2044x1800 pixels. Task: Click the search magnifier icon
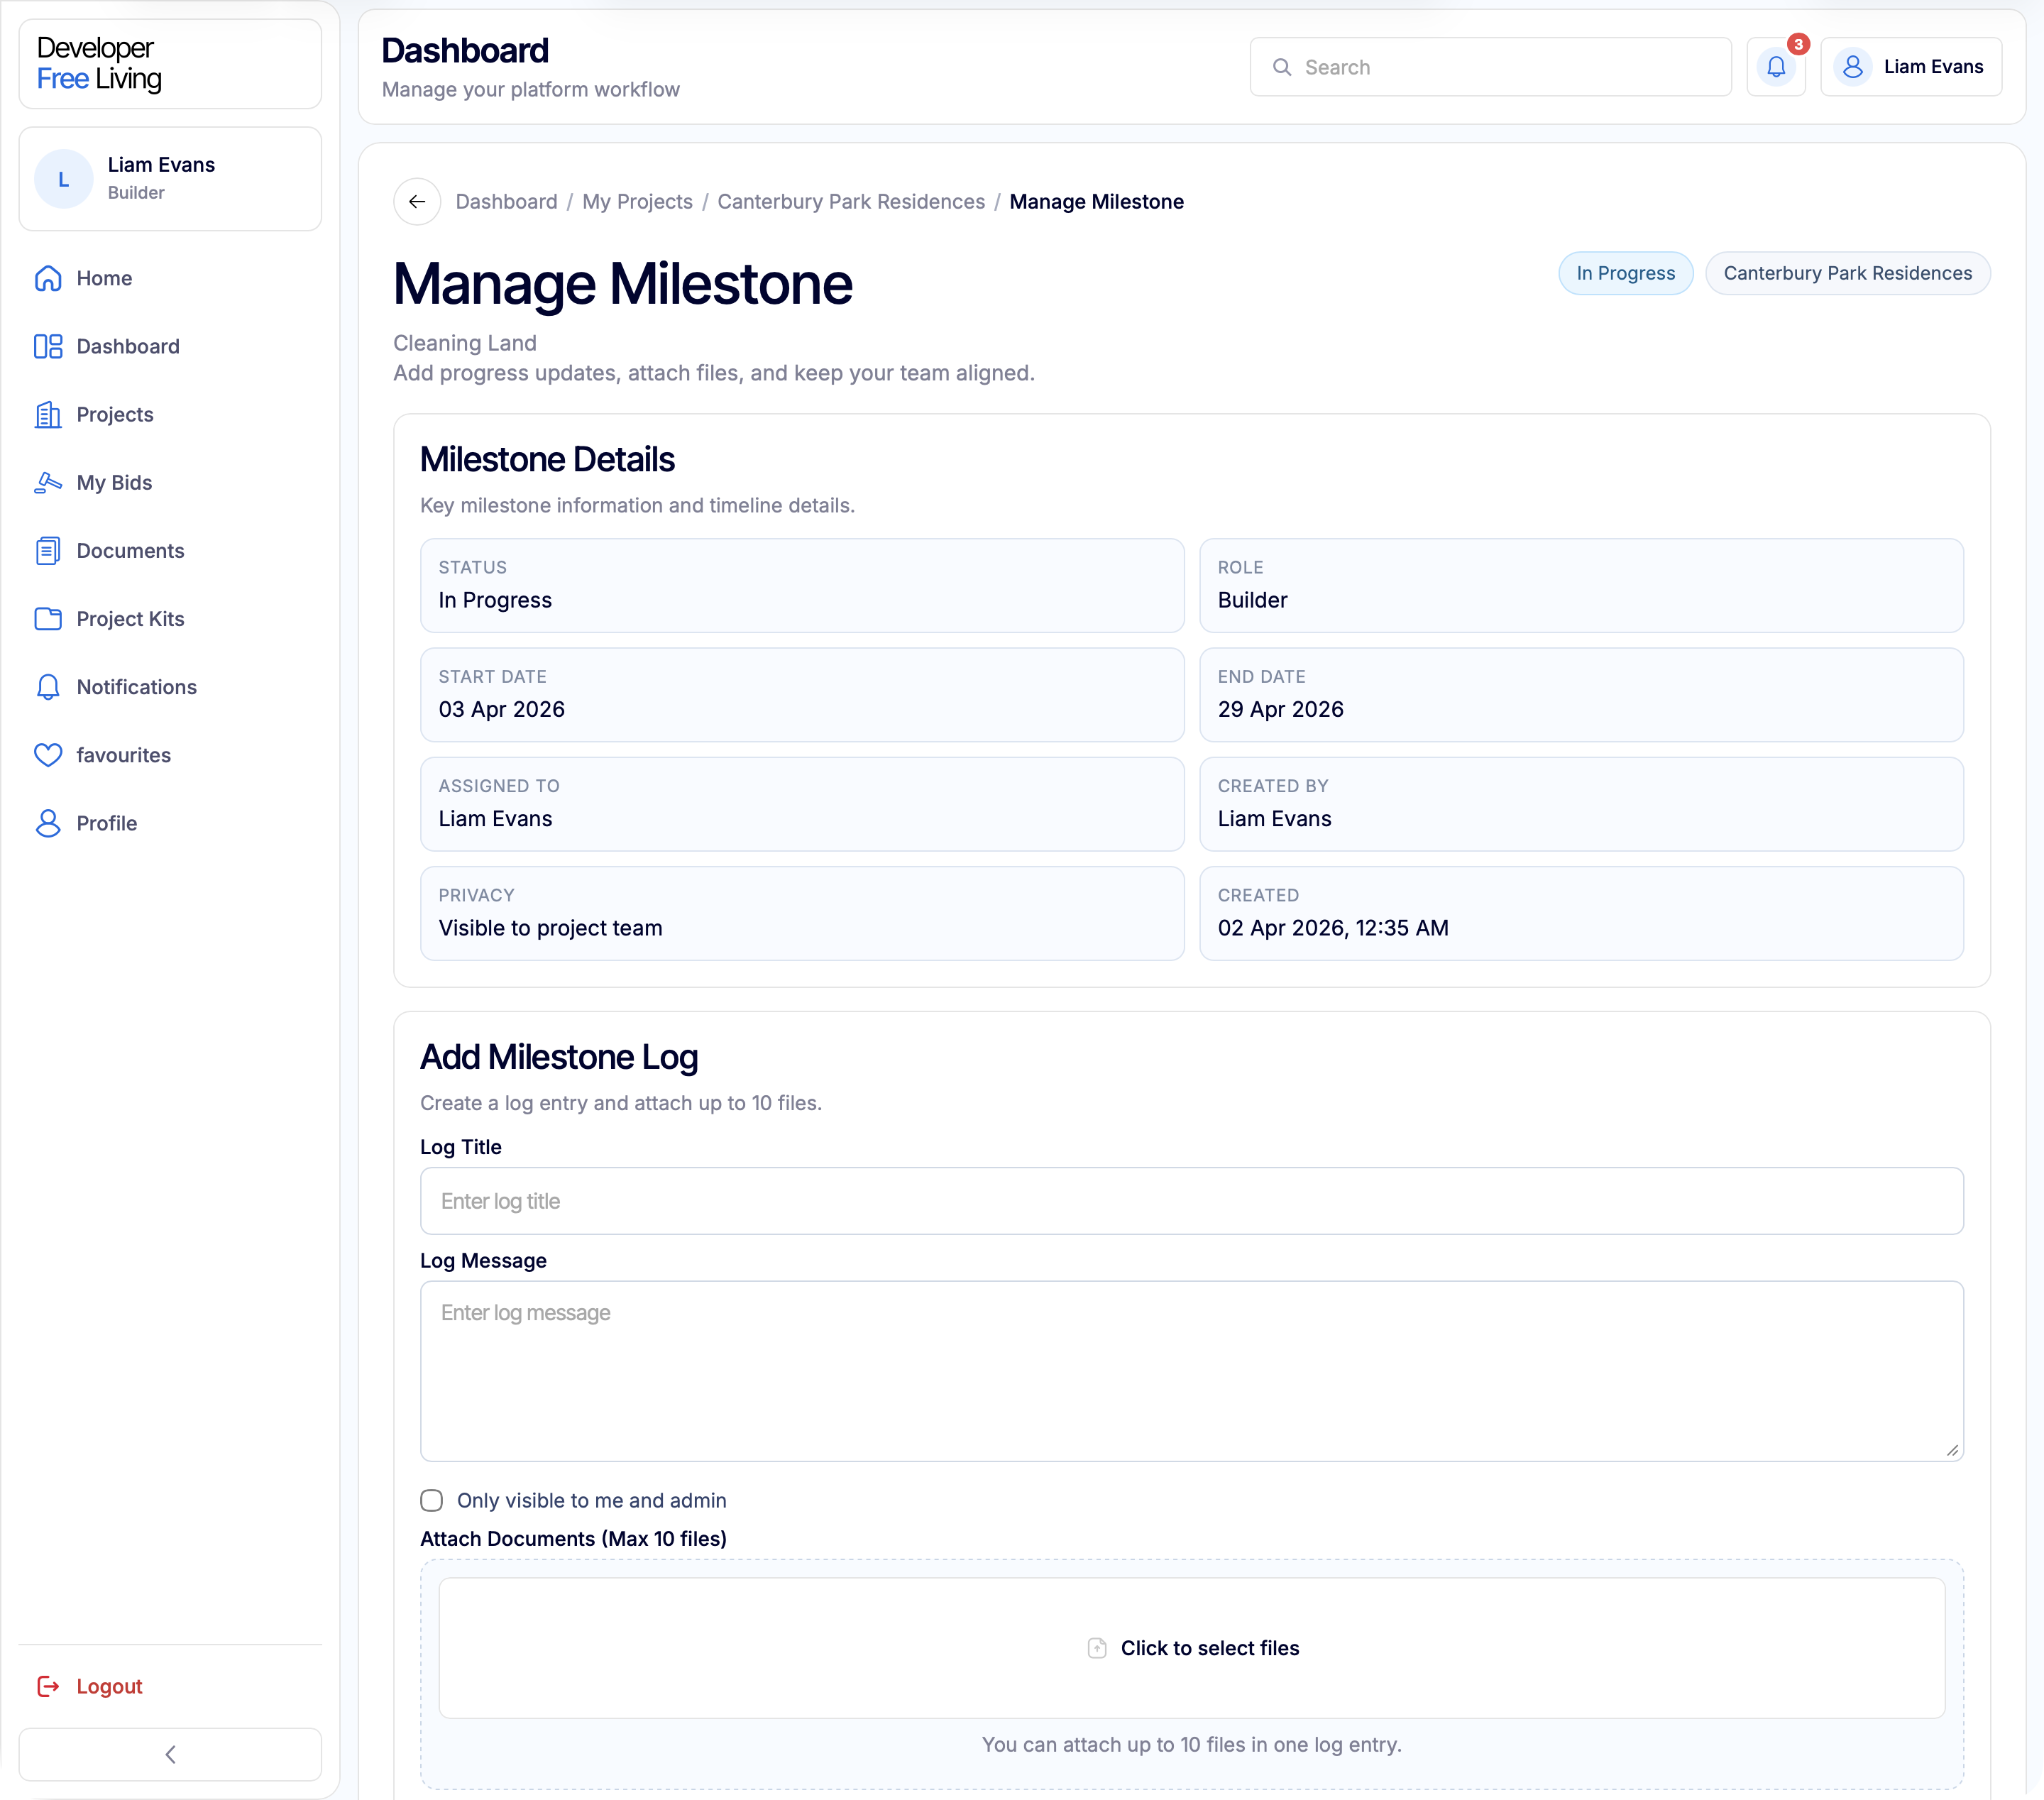[1282, 67]
